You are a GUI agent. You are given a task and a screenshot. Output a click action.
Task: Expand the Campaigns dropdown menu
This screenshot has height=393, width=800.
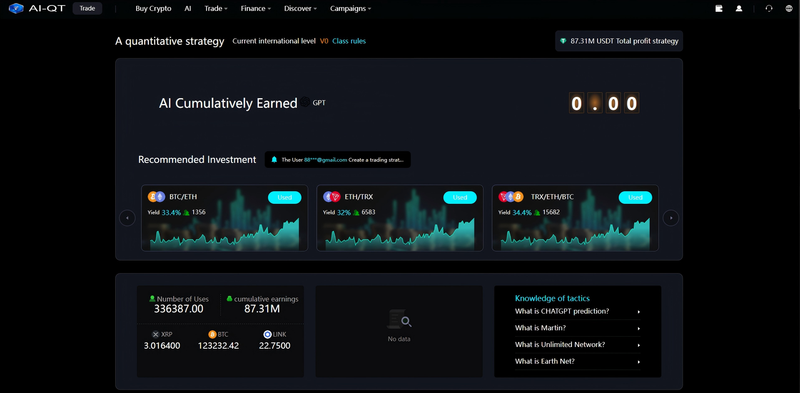point(351,9)
